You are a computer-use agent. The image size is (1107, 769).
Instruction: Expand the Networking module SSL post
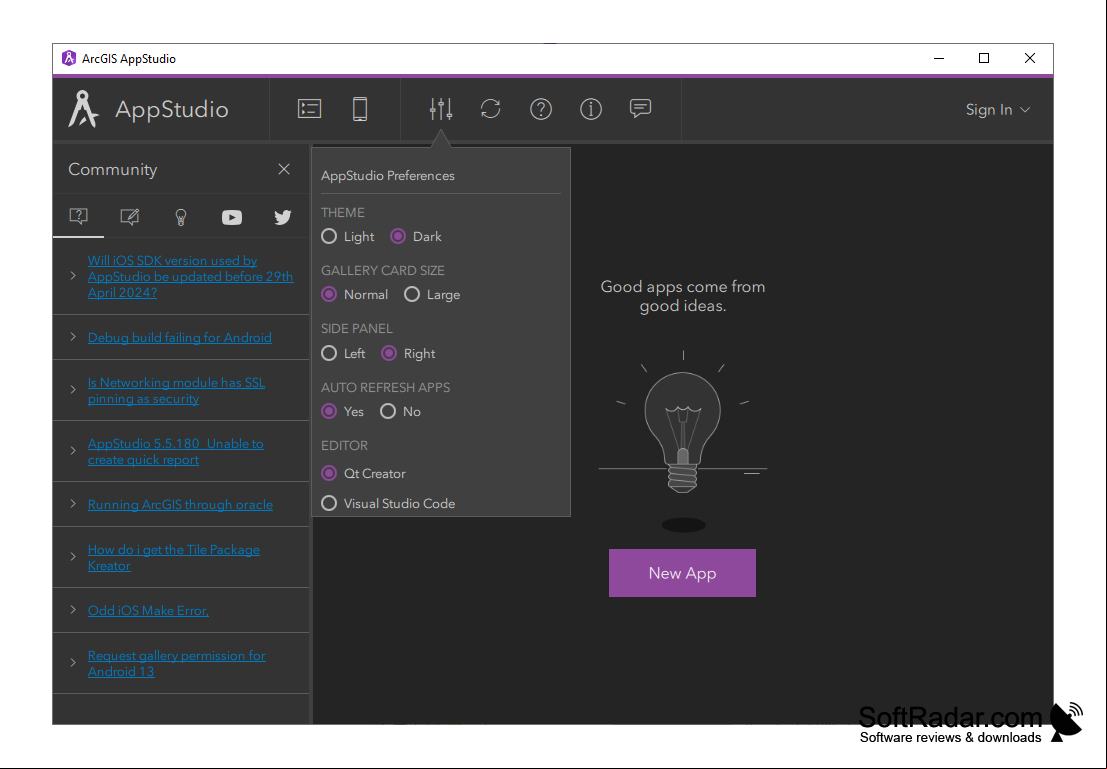[x=73, y=389]
